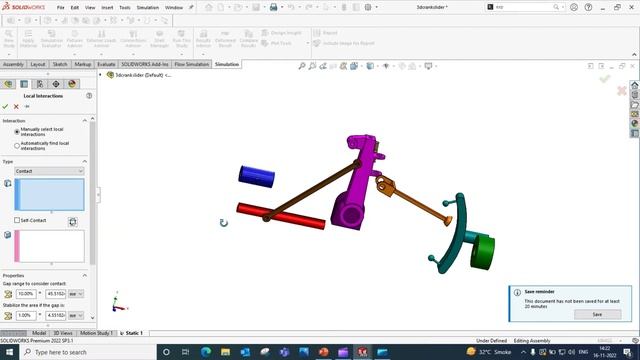Expand 3dcrankslider flyout feature tree
Image resolution: width=640 pixels, height=360 pixels.
coord(100,75)
